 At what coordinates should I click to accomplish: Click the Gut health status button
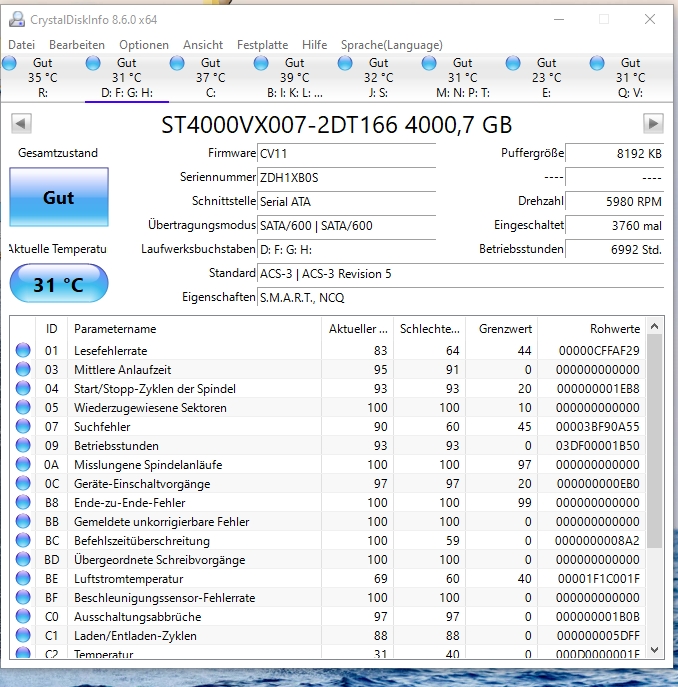click(x=59, y=197)
